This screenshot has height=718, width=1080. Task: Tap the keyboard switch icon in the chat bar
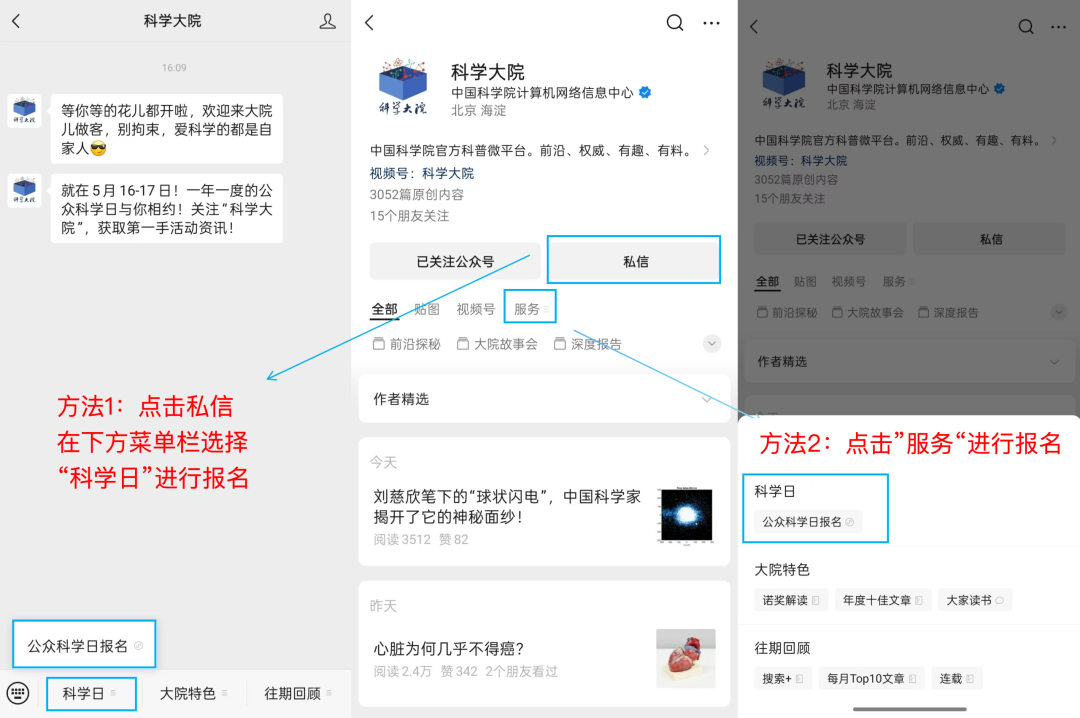pyautogui.click(x=18, y=693)
